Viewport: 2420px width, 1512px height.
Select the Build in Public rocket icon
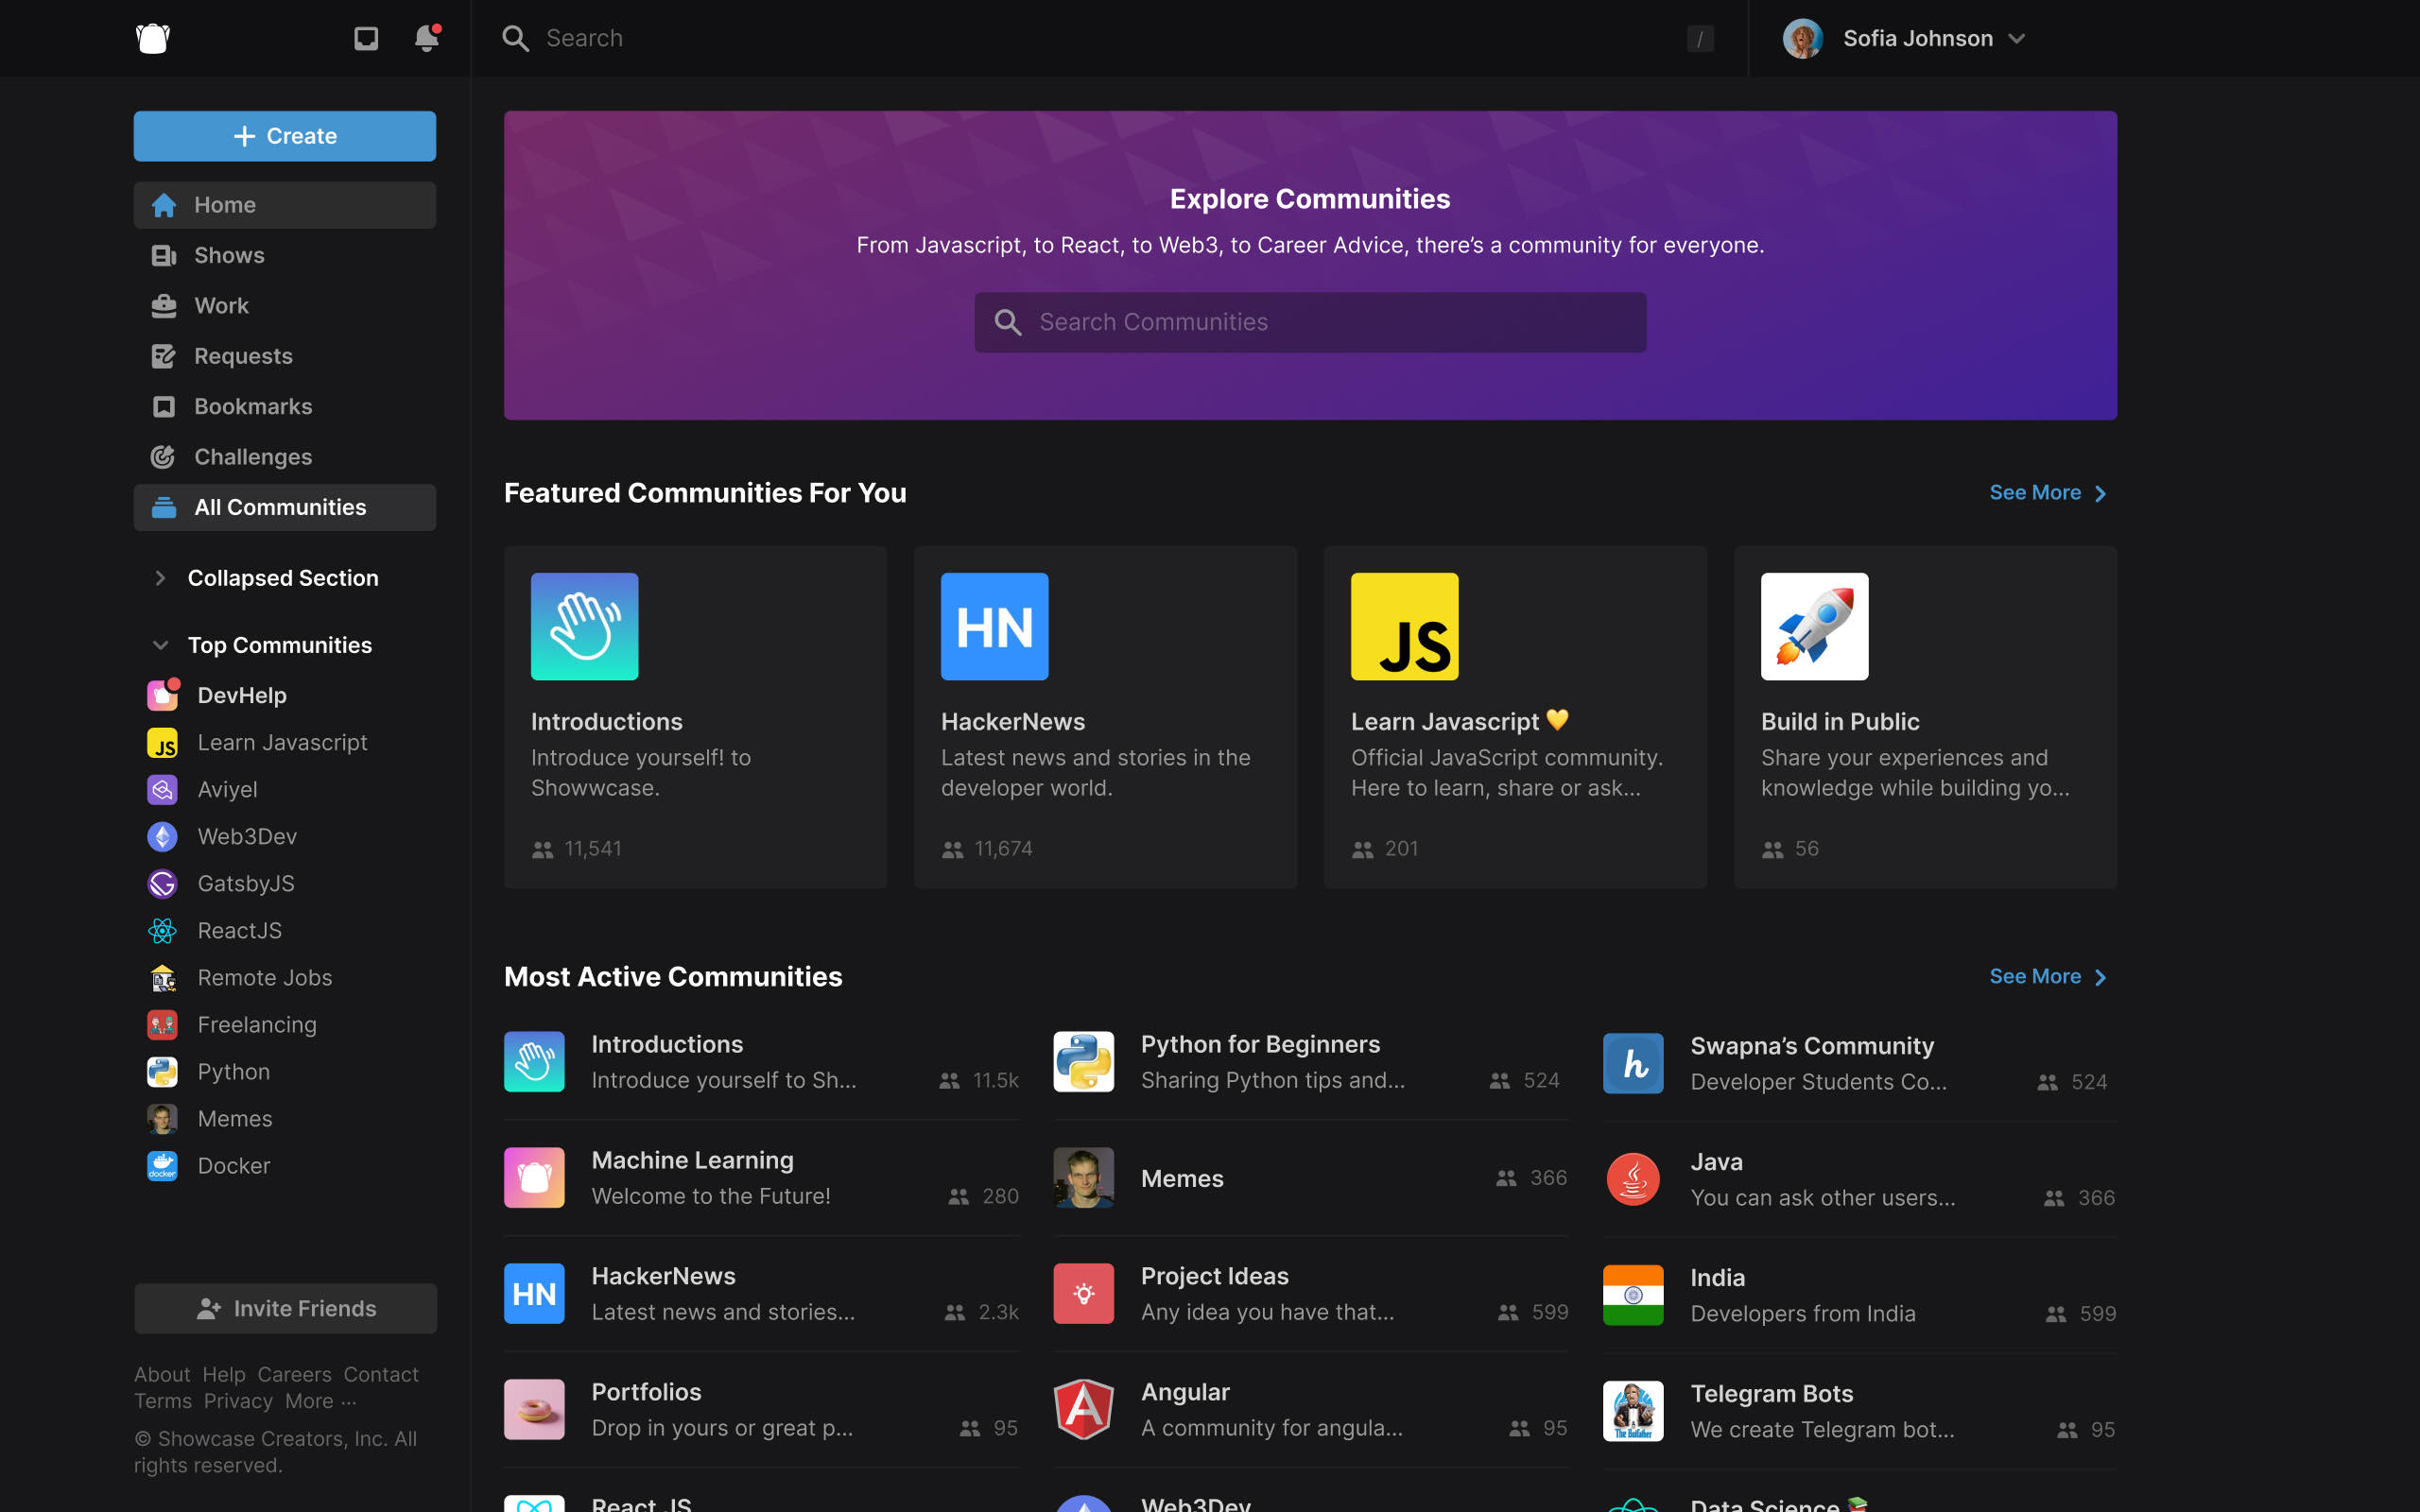point(1814,626)
